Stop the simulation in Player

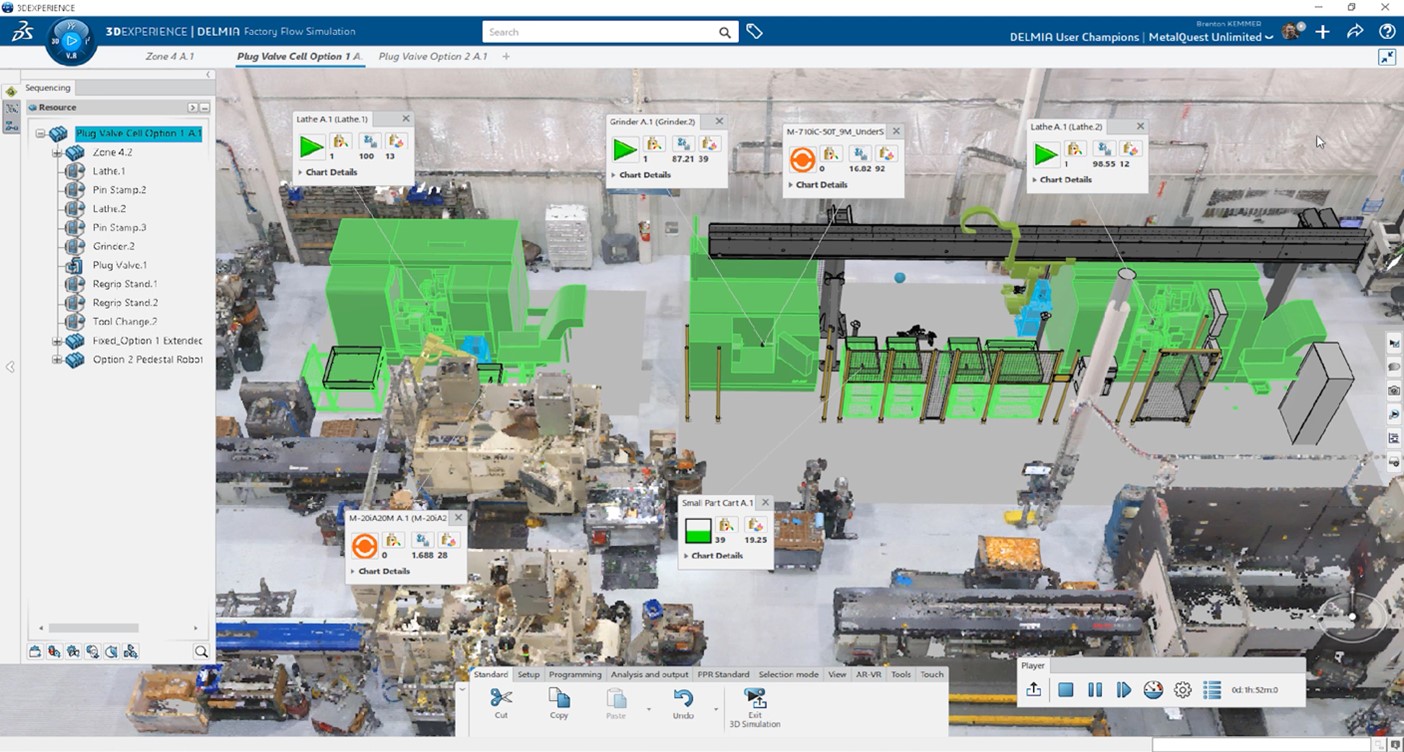pyautogui.click(x=1066, y=690)
